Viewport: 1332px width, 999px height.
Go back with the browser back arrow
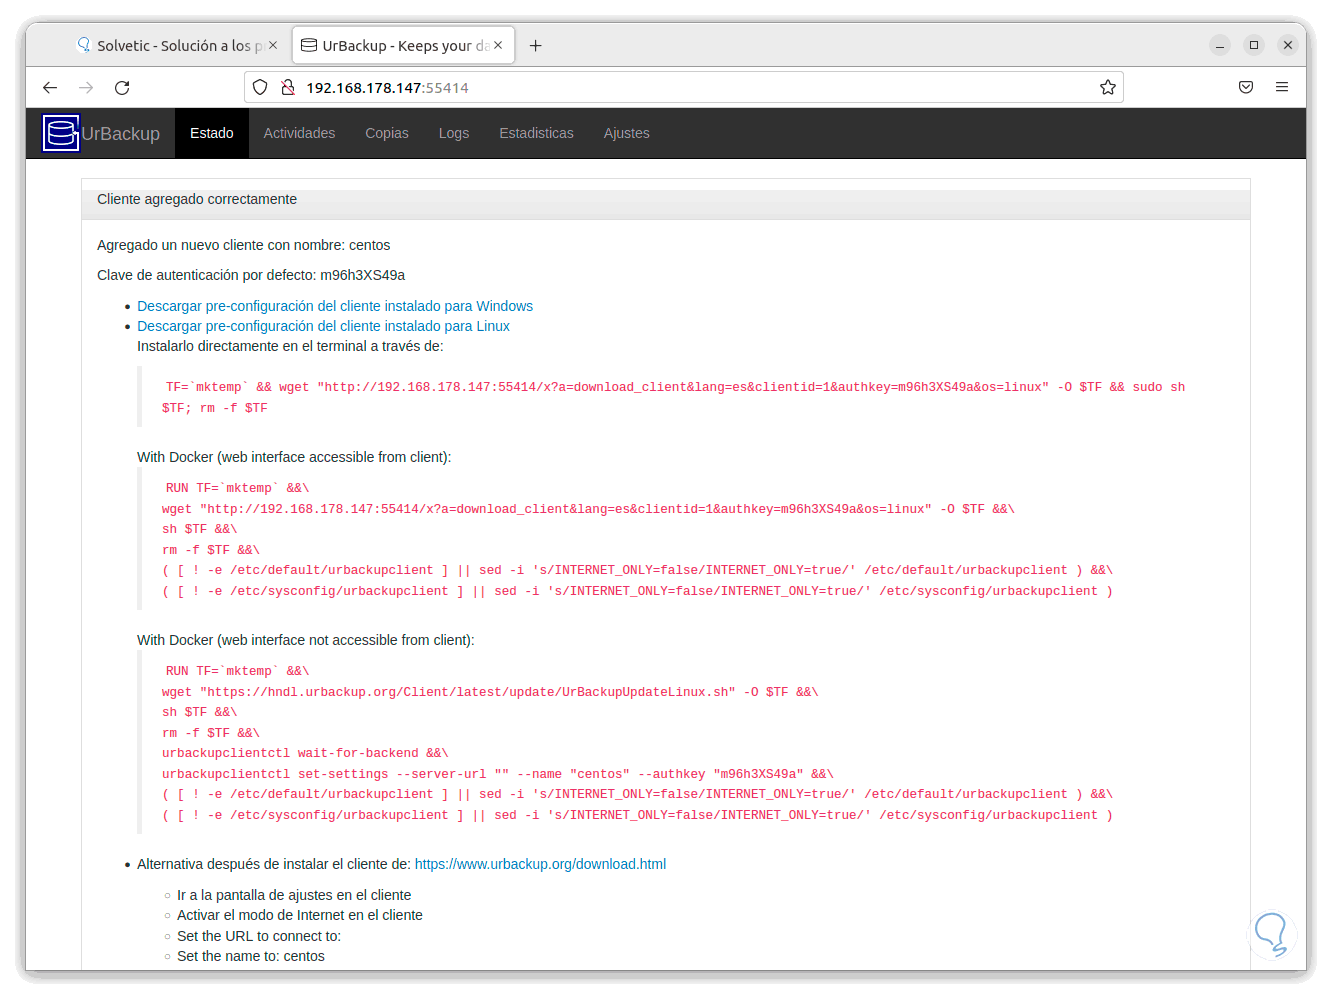(x=50, y=88)
